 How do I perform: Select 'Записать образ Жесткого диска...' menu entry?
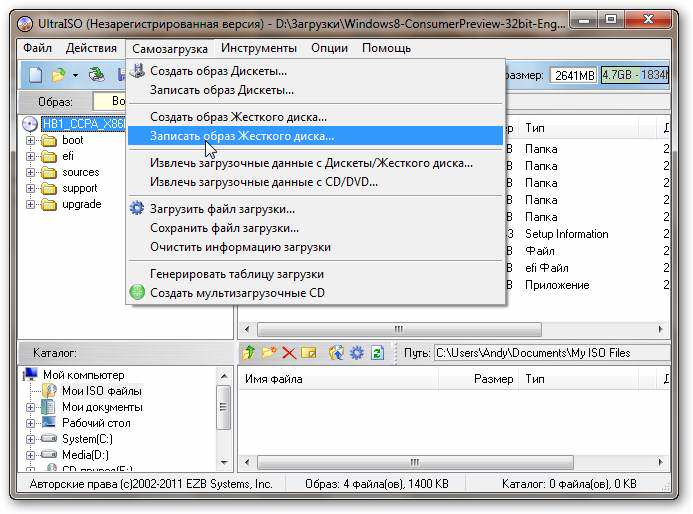point(242,136)
